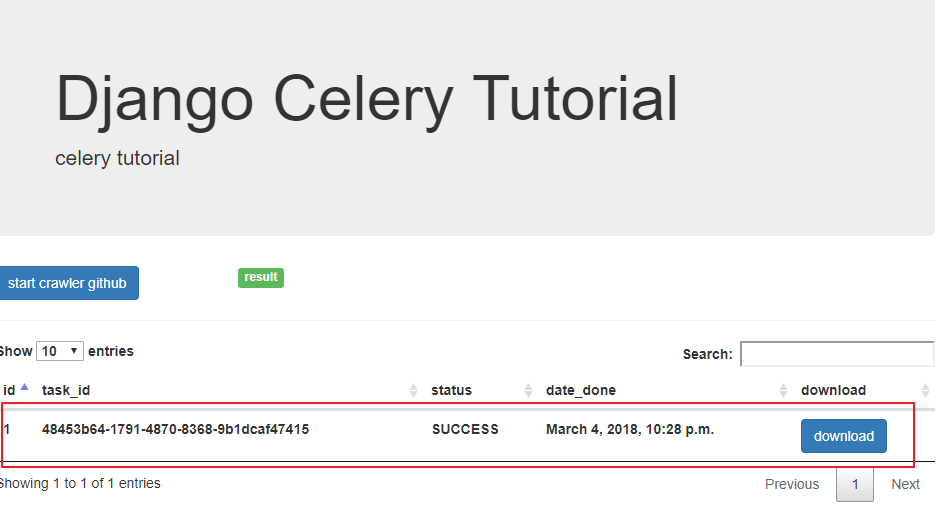Open the Show entries count dropdown
The image size is (952, 525).
coord(60,351)
